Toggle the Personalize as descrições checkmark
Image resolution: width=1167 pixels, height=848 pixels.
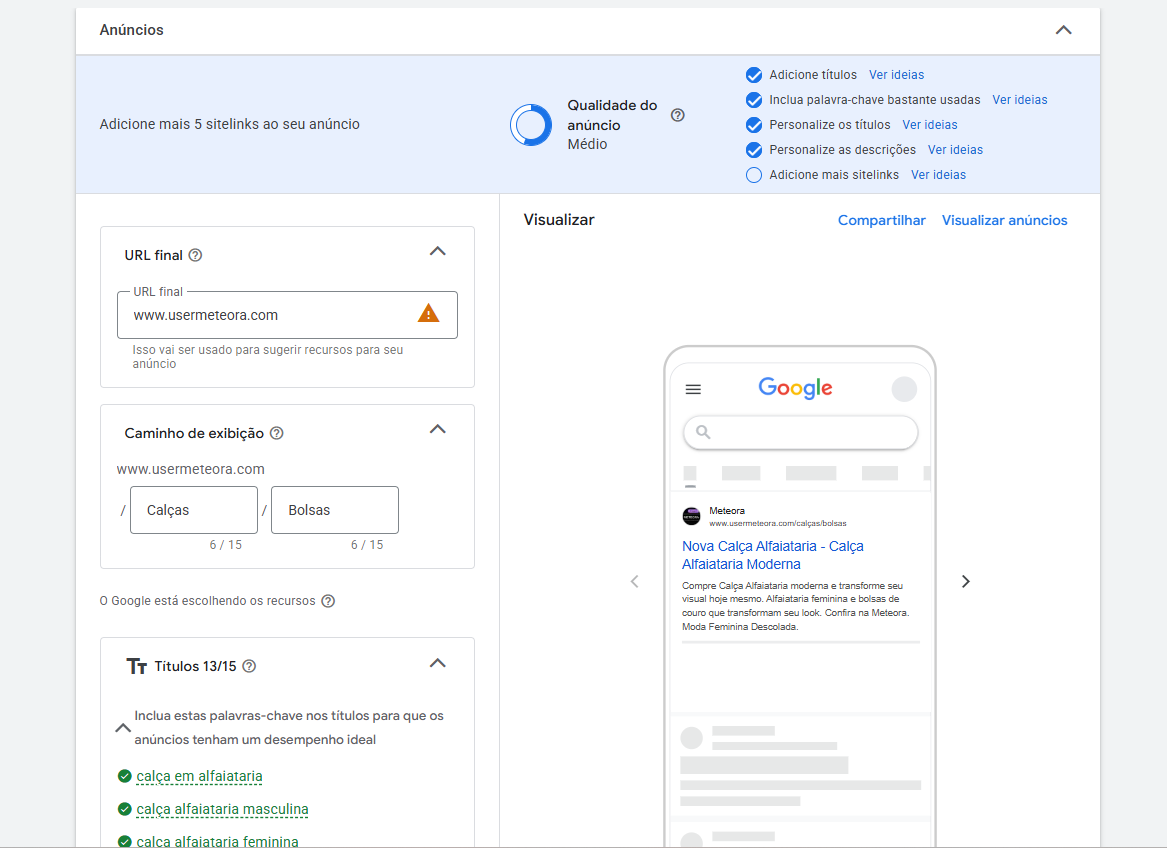click(754, 150)
